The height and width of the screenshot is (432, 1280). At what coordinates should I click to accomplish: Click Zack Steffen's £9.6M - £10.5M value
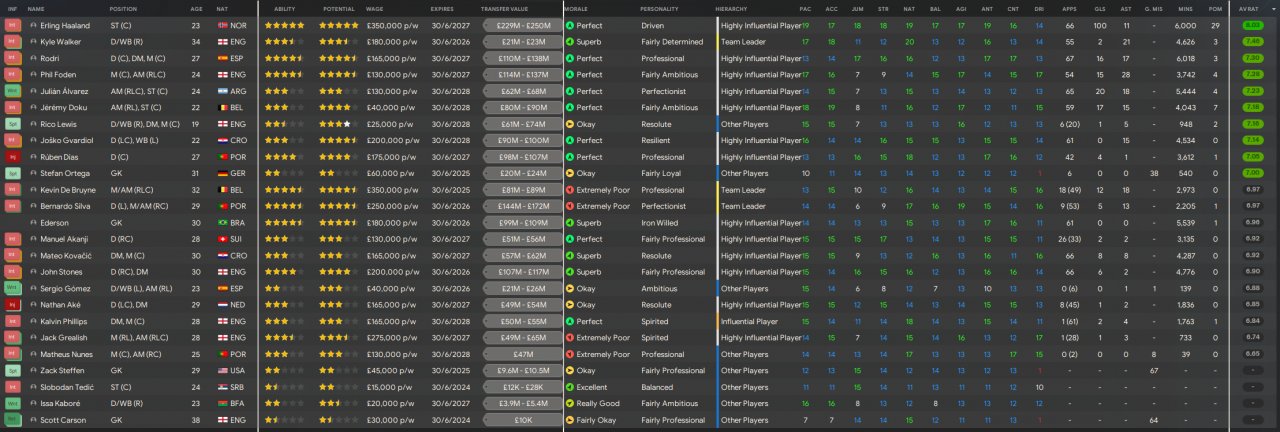(x=522, y=371)
